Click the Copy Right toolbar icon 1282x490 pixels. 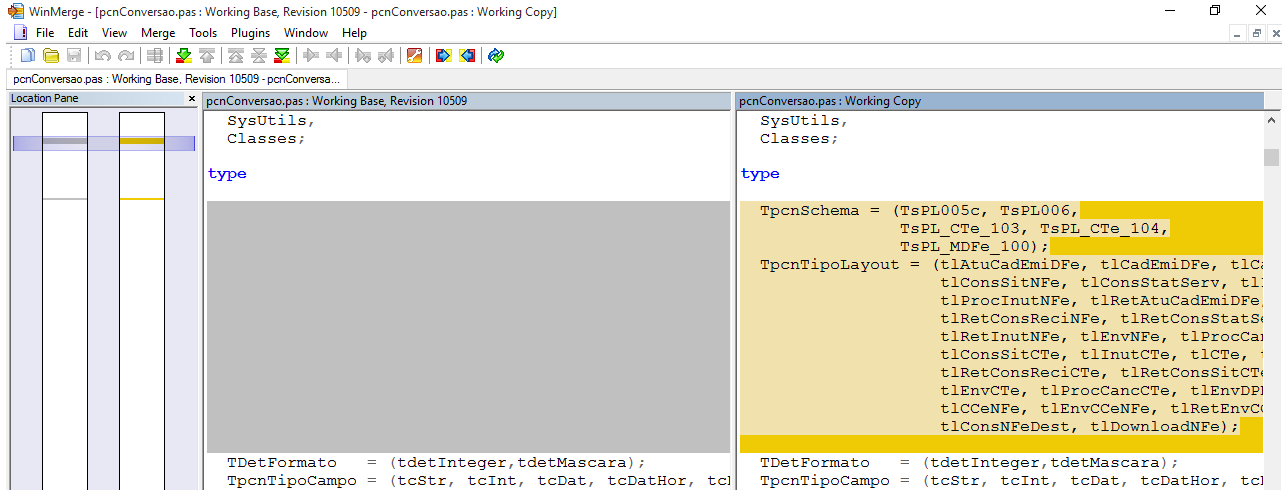click(311, 55)
